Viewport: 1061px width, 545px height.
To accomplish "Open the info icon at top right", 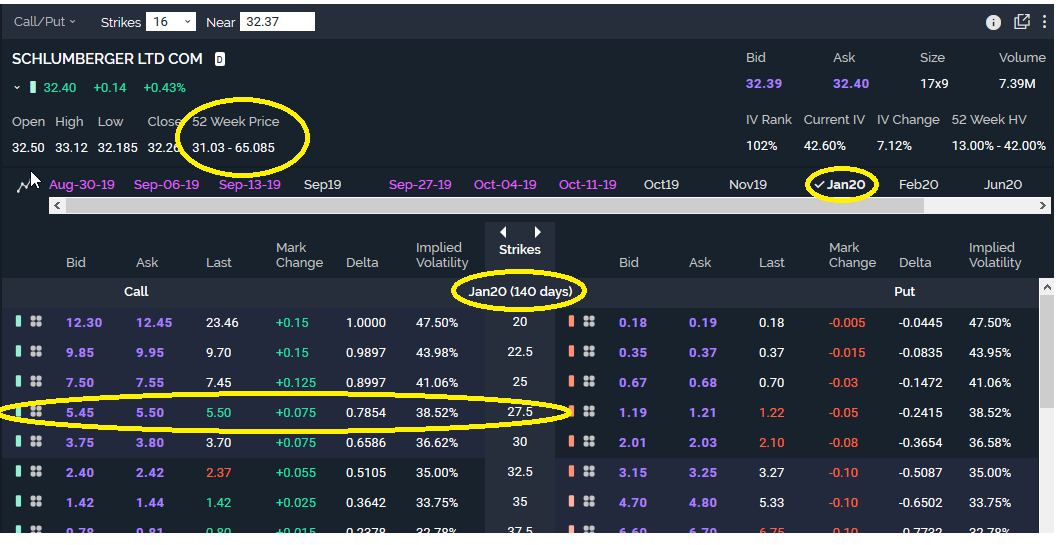I will [x=993, y=22].
